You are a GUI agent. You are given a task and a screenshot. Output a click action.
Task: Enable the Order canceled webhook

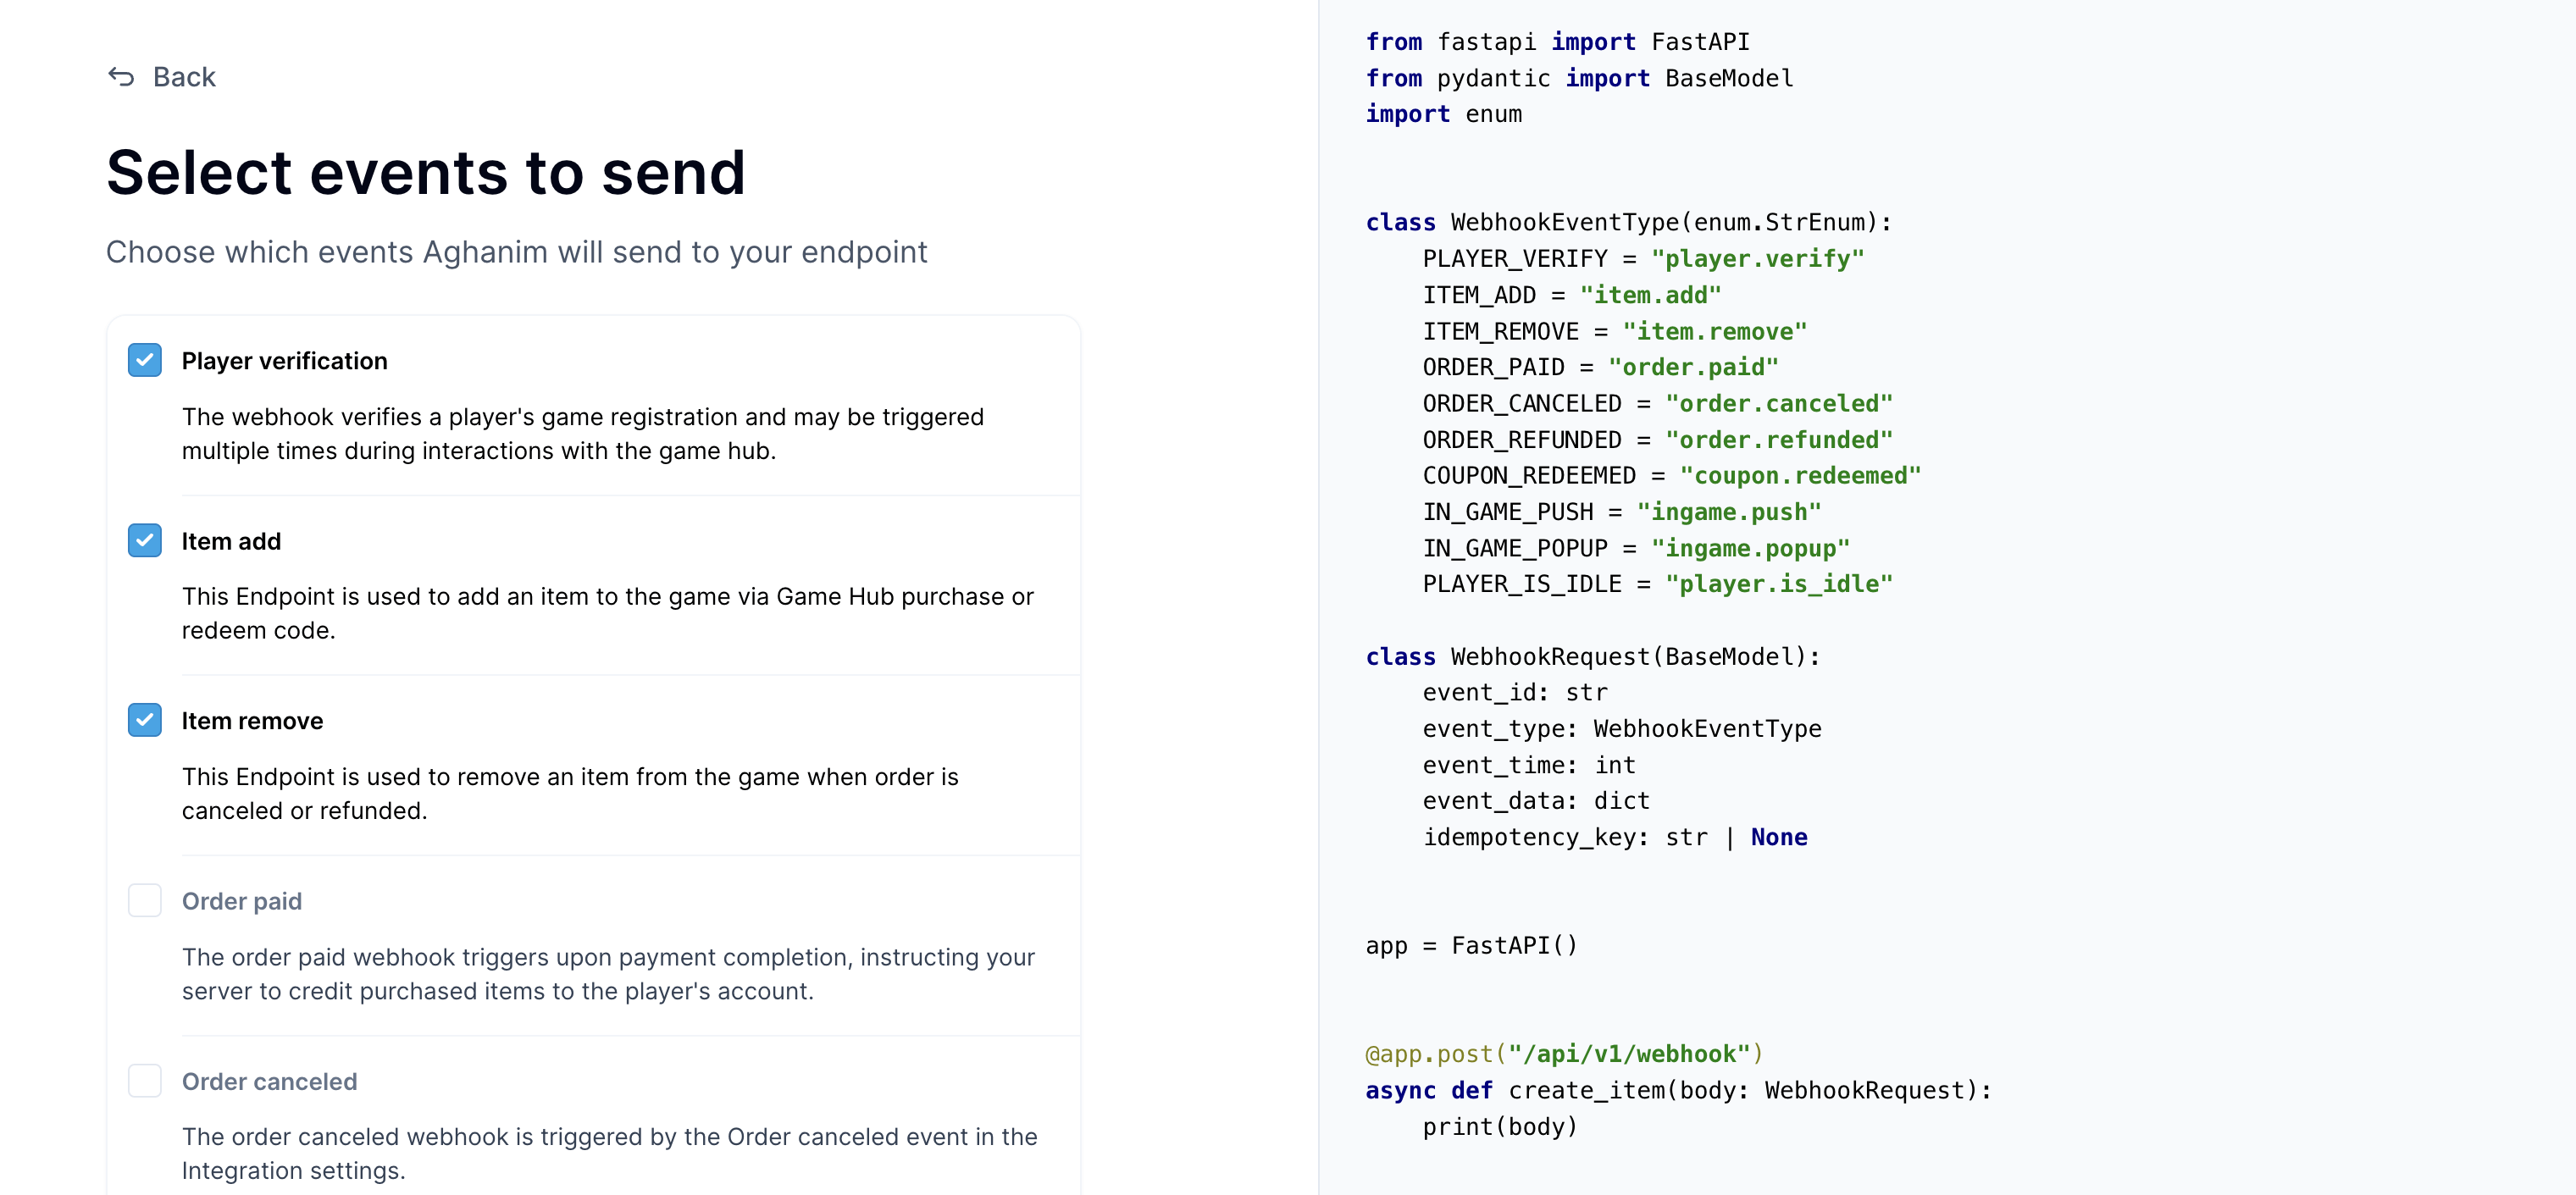[145, 1081]
